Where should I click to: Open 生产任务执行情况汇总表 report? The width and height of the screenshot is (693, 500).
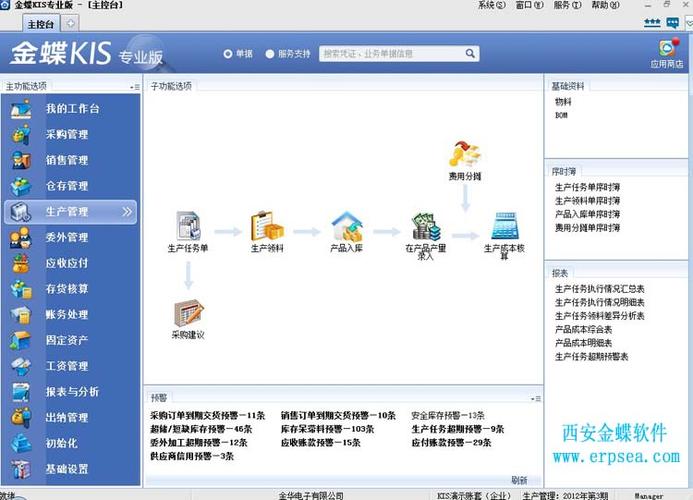click(x=600, y=289)
